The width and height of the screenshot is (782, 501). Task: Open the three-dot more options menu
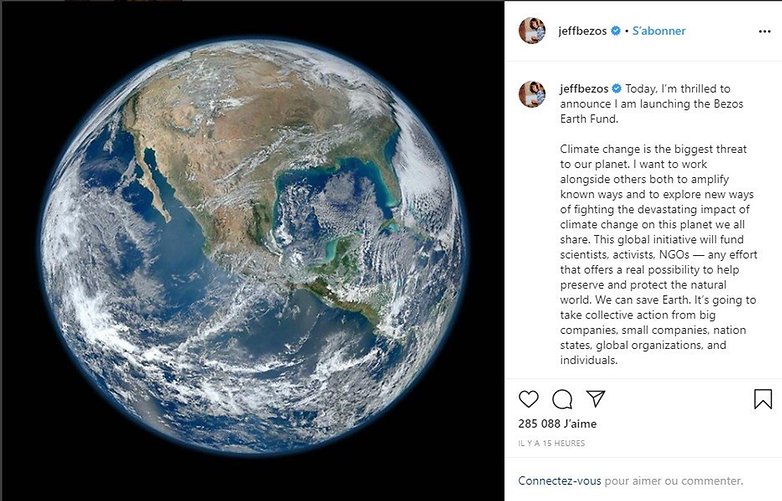click(x=765, y=31)
